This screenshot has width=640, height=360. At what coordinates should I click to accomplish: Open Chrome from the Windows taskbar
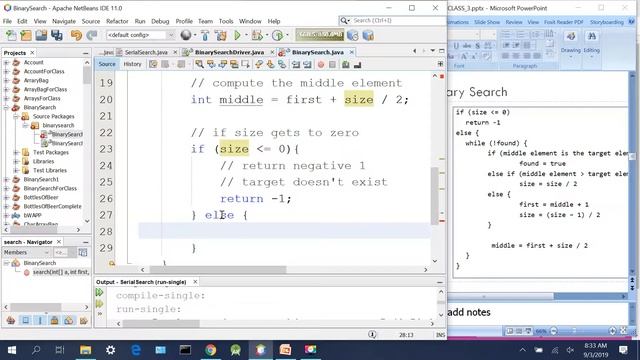point(211,350)
